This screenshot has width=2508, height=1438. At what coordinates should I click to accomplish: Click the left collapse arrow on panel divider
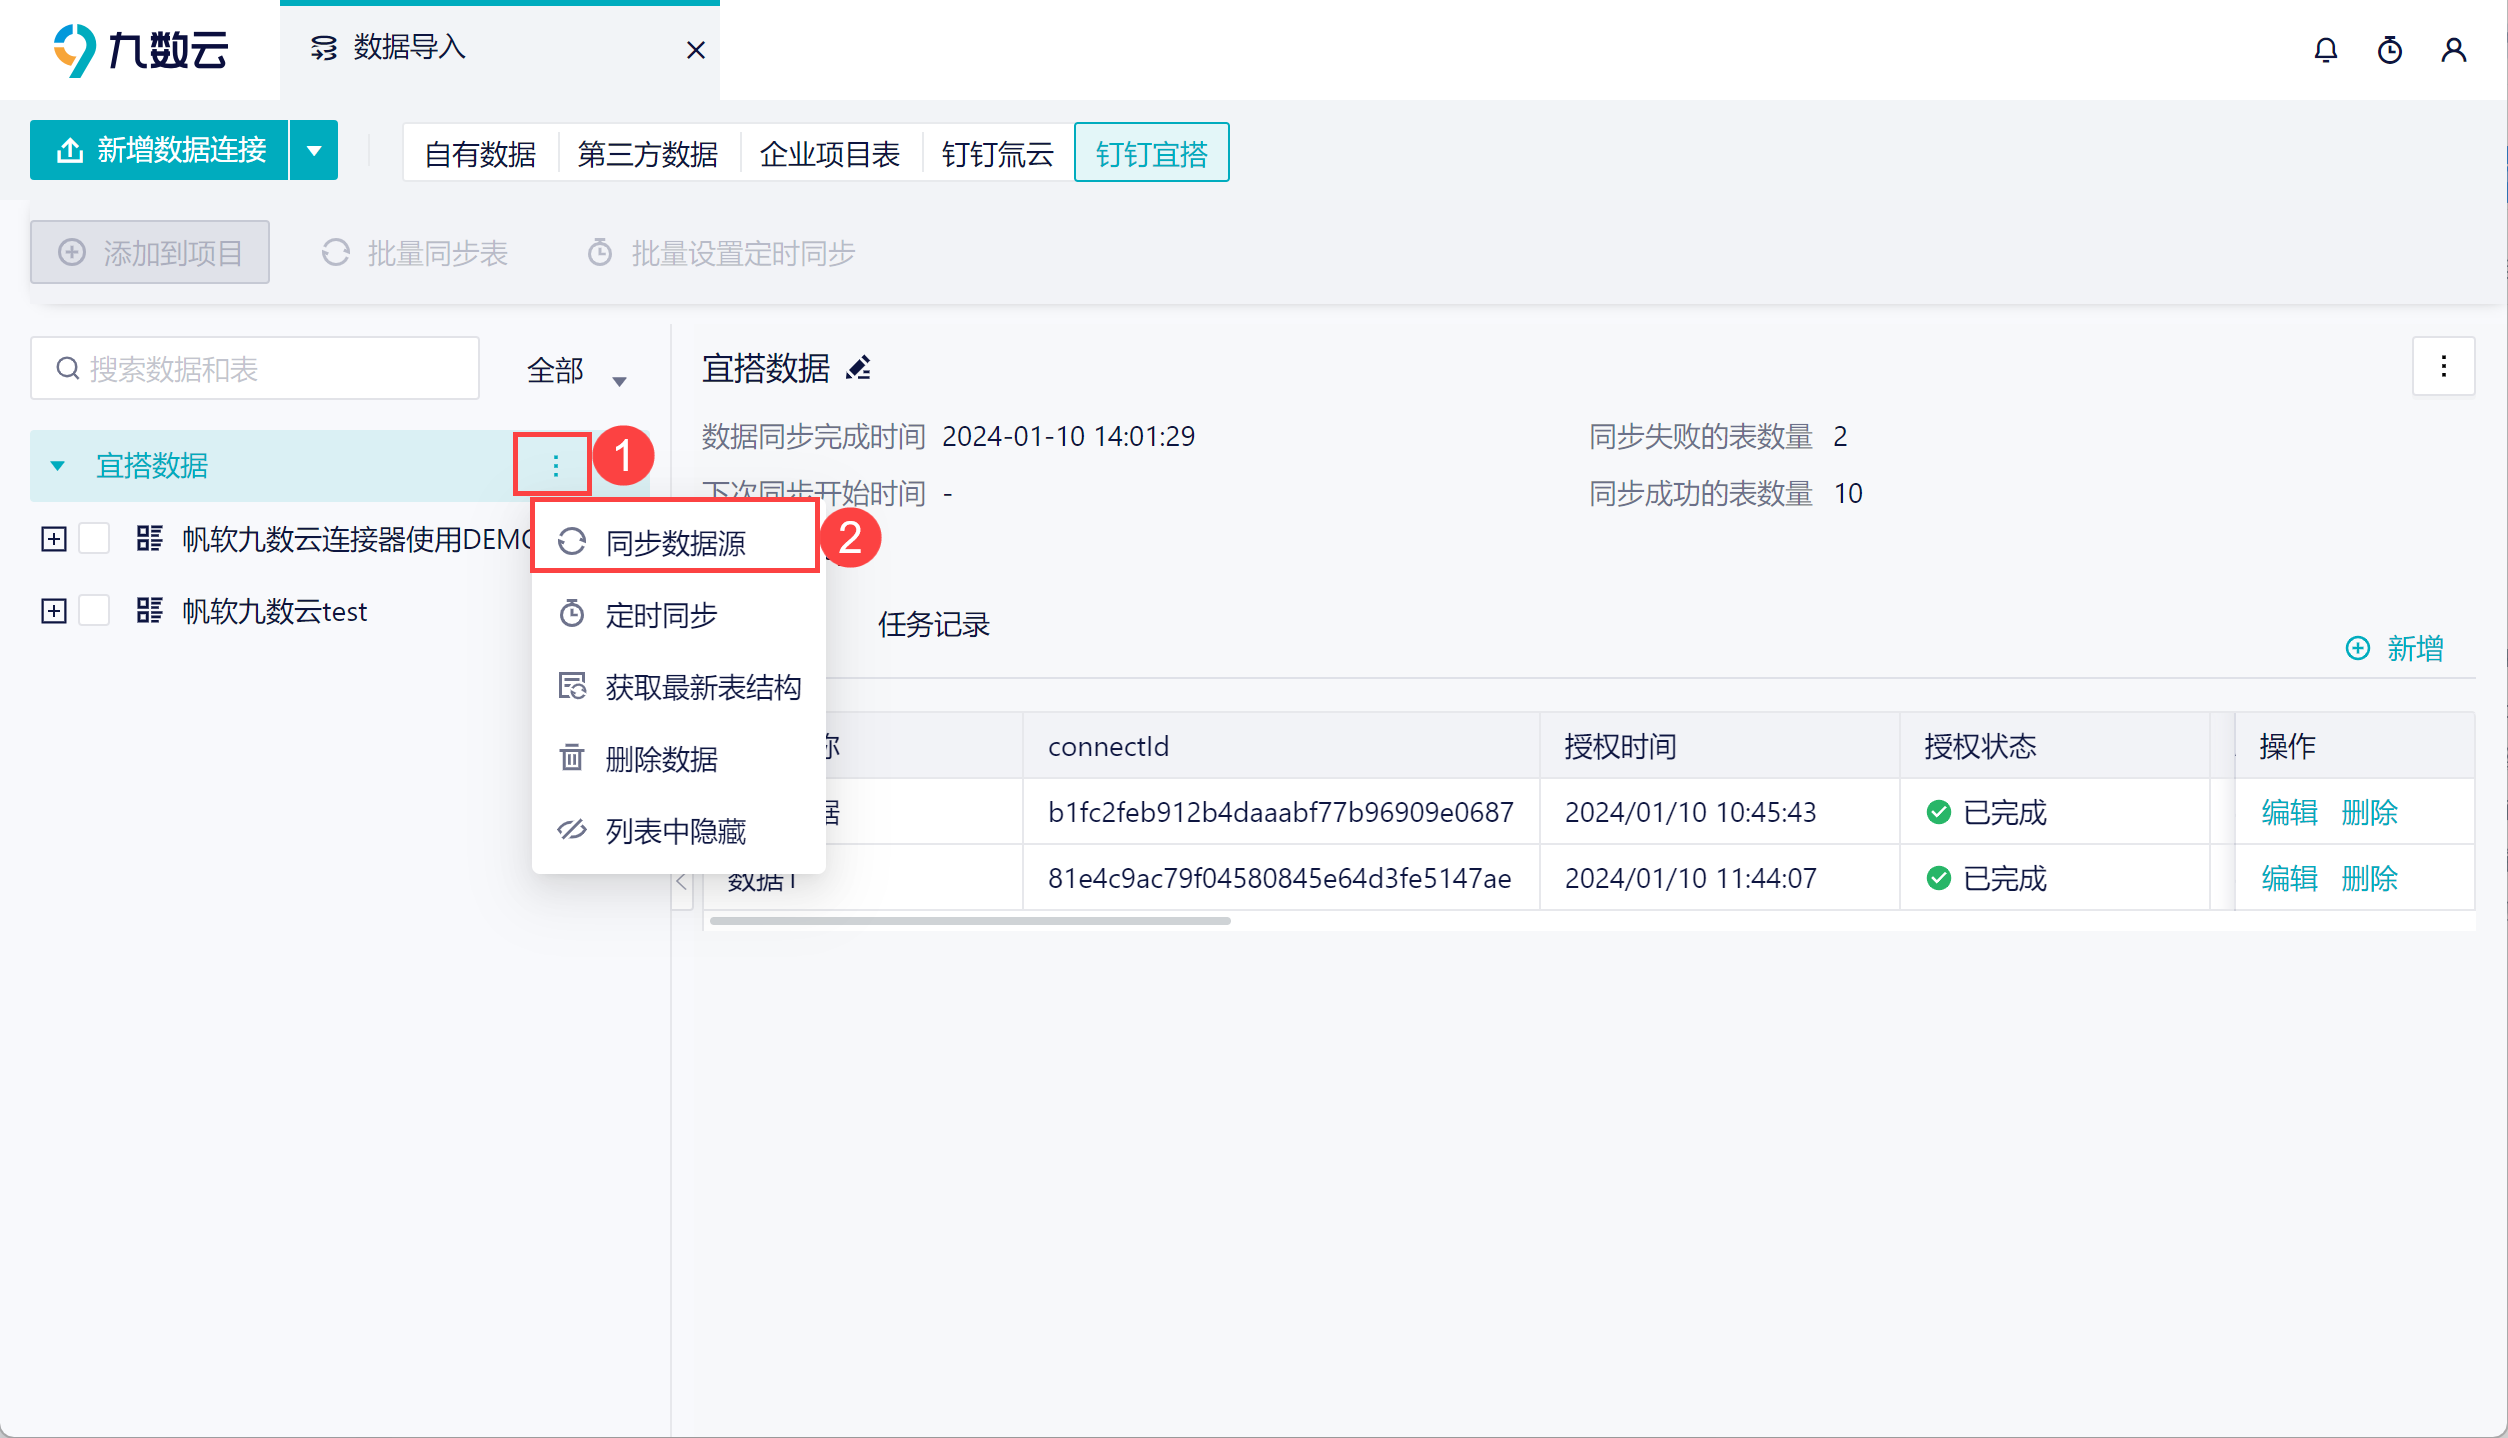click(682, 882)
